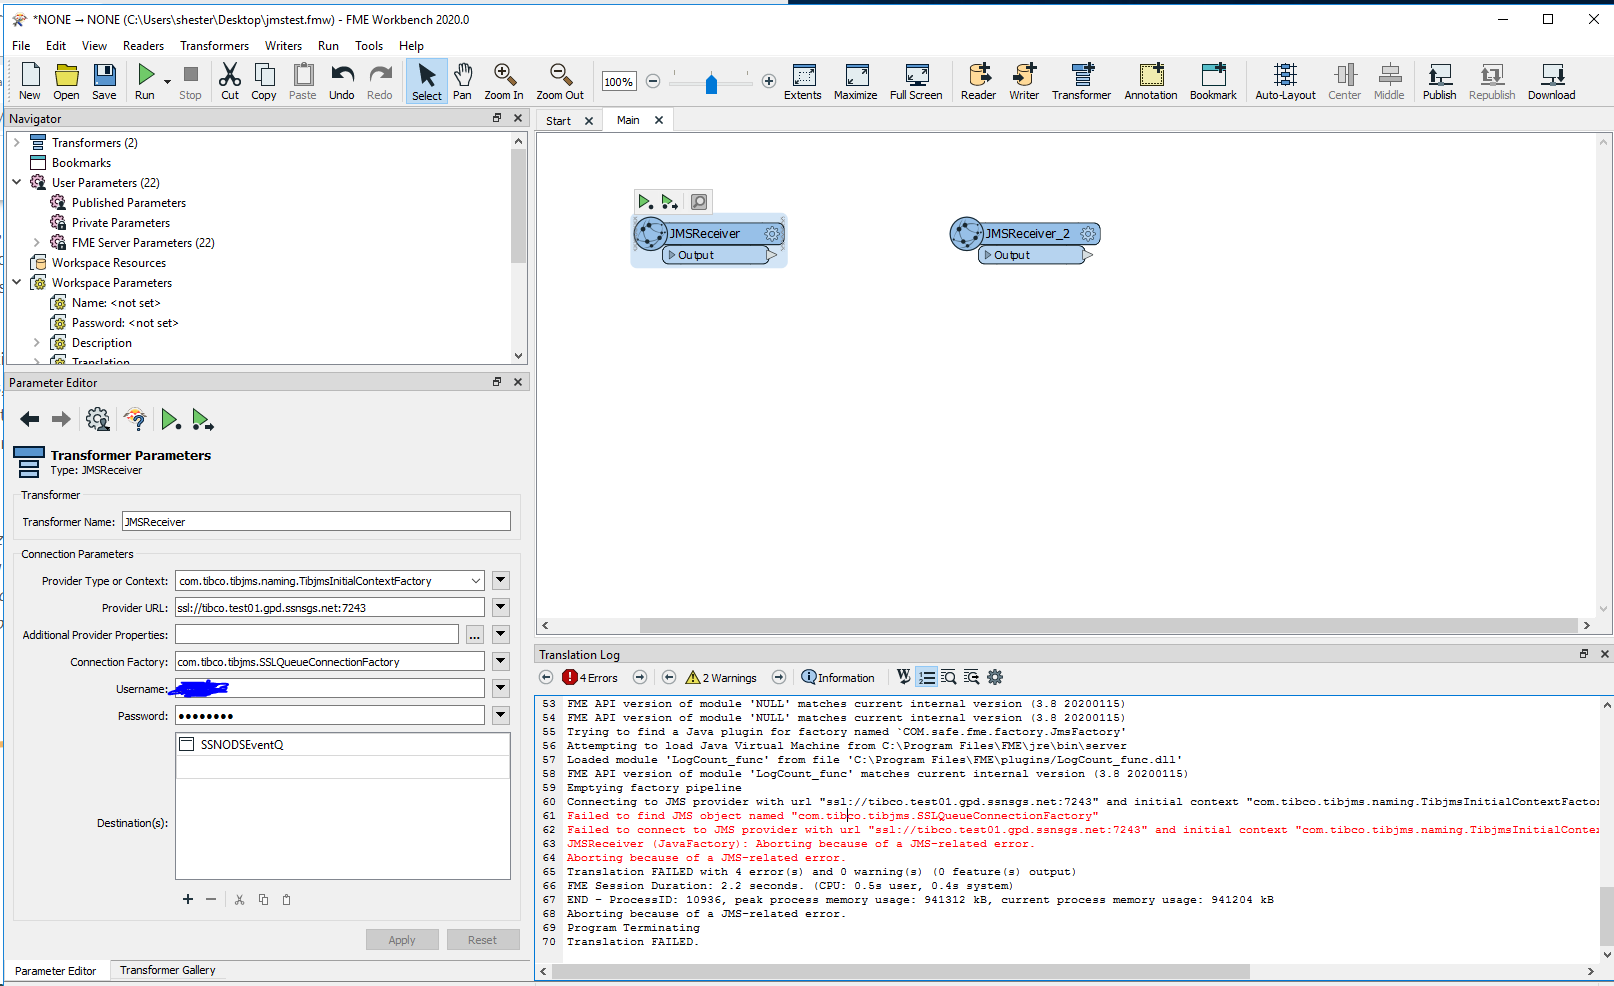Open log options gear in Translation Log

click(x=995, y=677)
